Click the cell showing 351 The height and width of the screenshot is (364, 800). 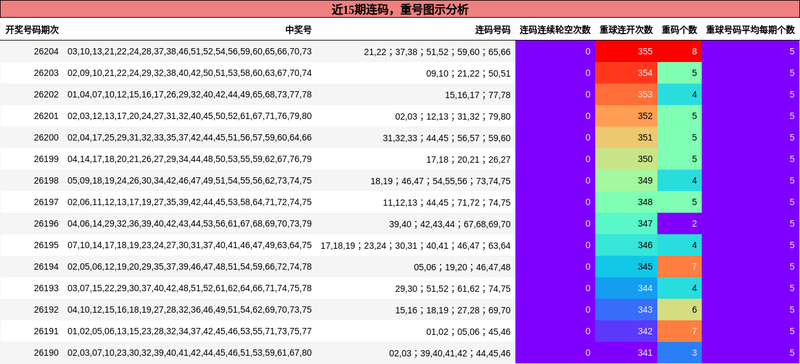pos(627,138)
